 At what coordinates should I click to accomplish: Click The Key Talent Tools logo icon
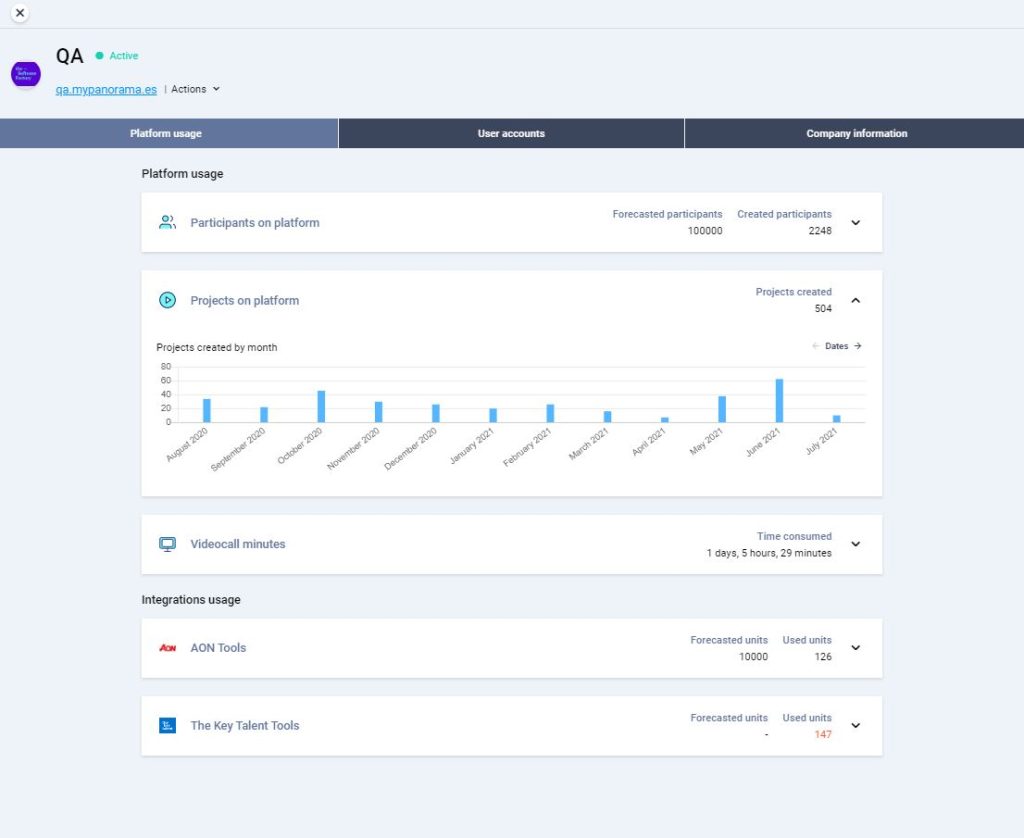click(168, 726)
